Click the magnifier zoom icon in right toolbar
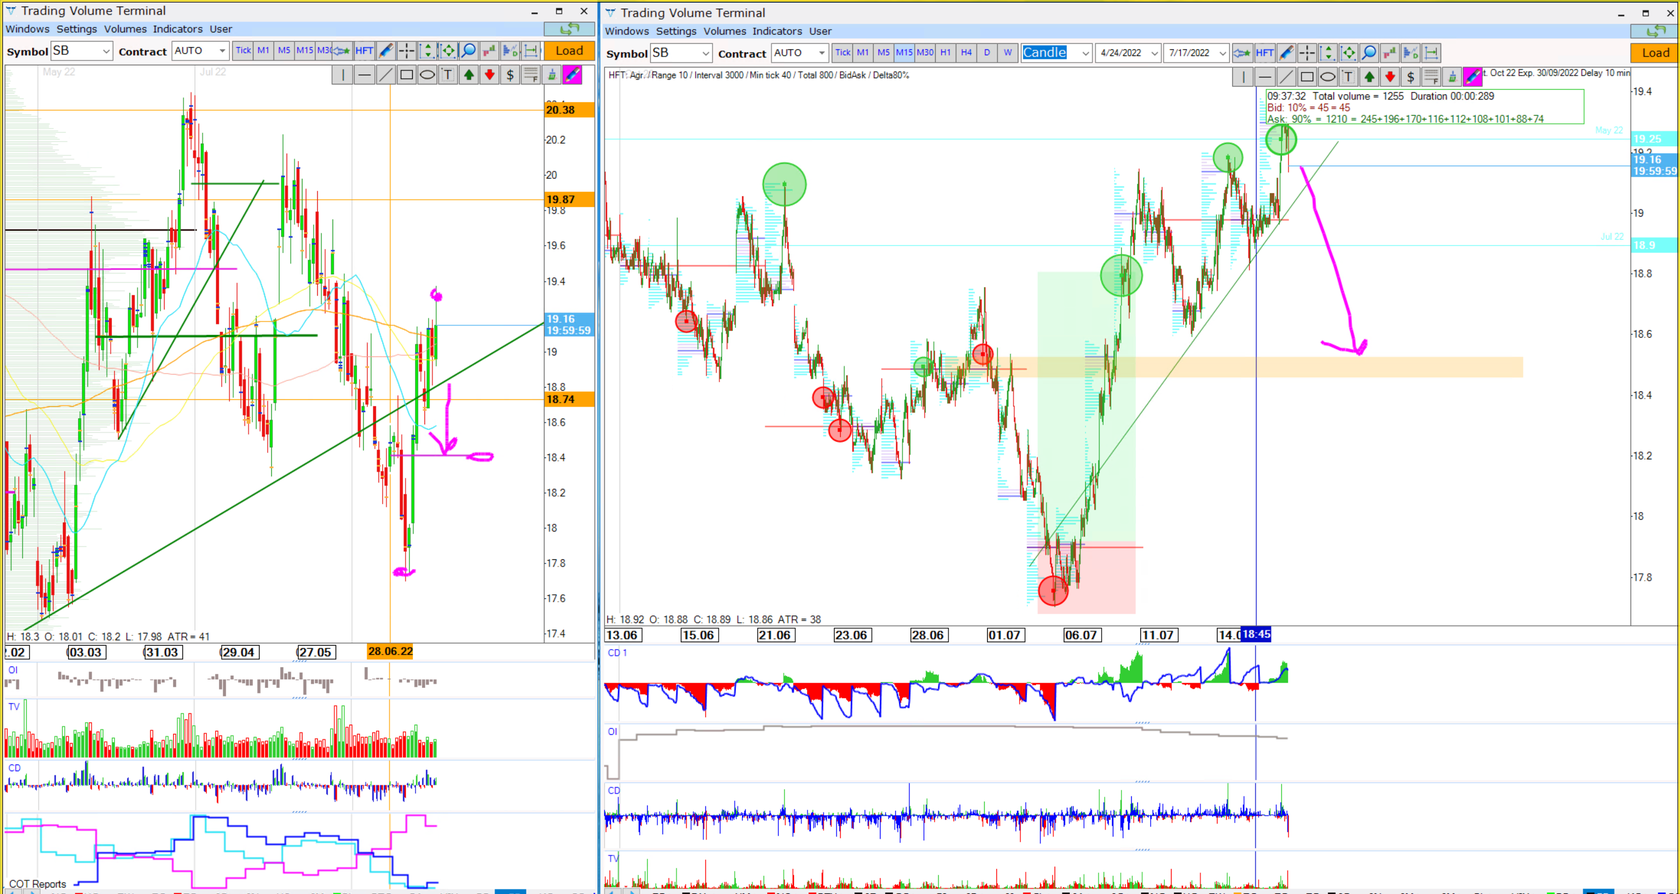The image size is (1680, 894). coord(1369,53)
